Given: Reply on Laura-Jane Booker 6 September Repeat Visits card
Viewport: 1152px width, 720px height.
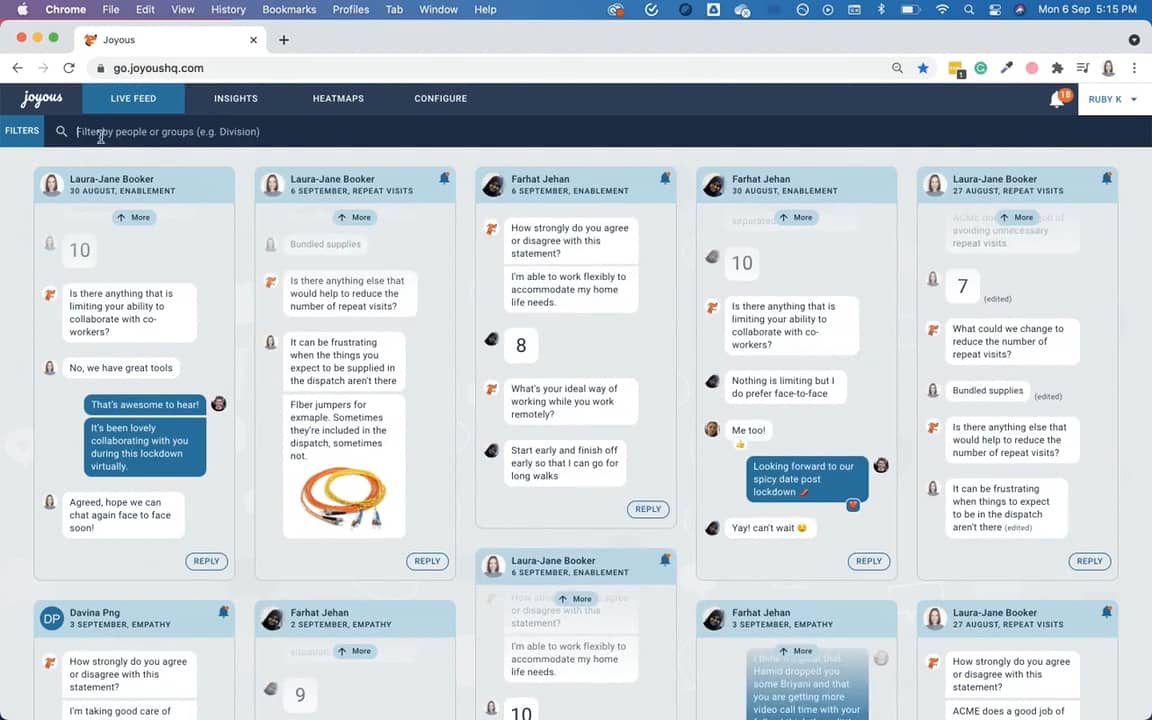Looking at the screenshot, I should click(x=427, y=561).
